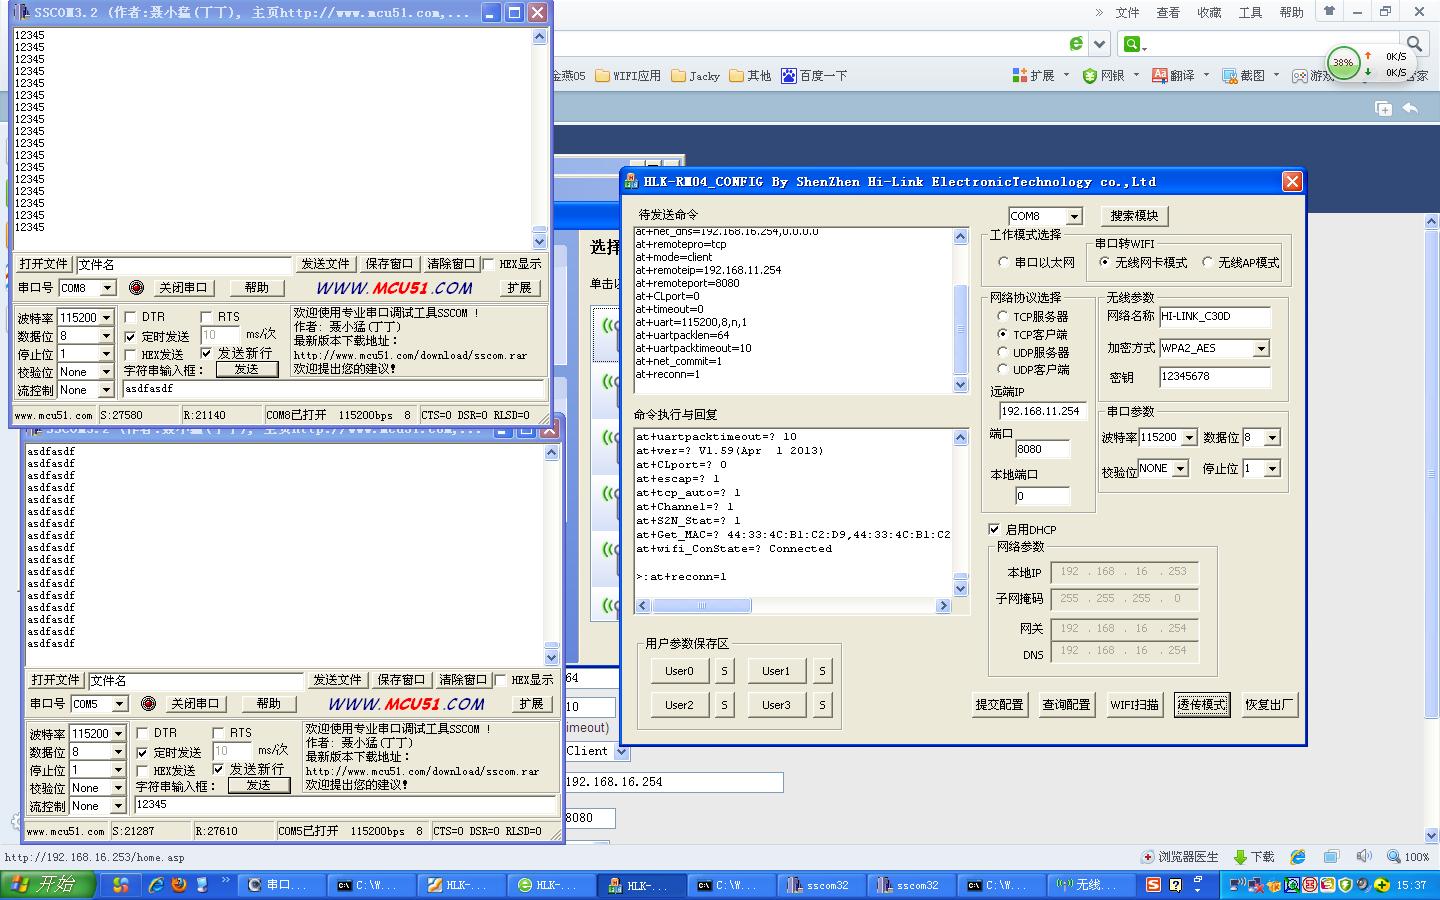
Task: Click the 搜索模块 button
Action: point(1134,216)
